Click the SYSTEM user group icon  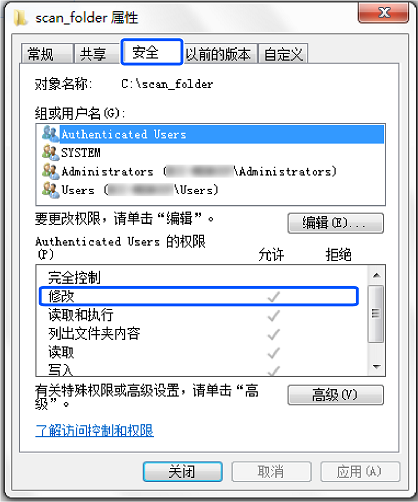click(x=50, y=152)
